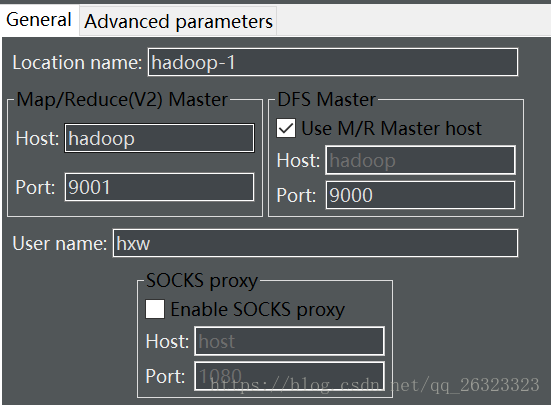Focus the Map/Reduce Master Host field
The image size is (551, 405).
pos(159,138)
